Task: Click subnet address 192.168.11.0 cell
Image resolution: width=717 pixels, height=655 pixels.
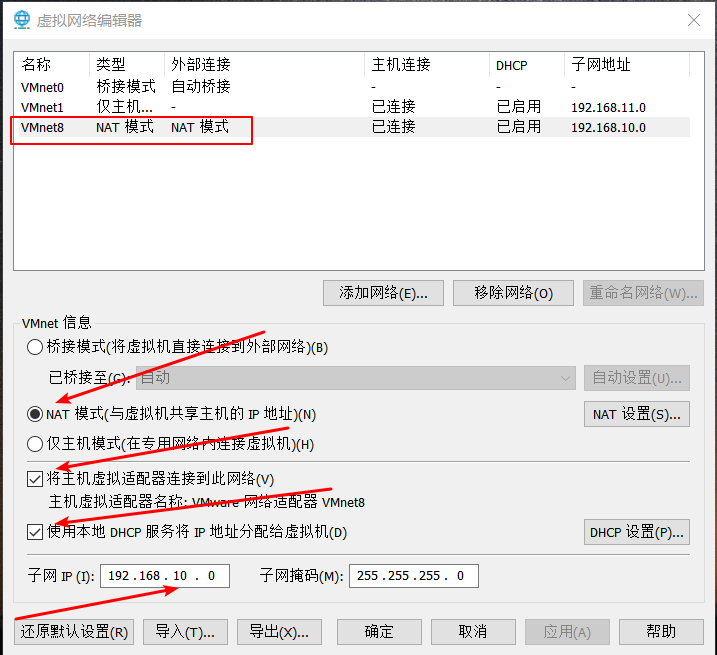Action: (x=608, y=107)
